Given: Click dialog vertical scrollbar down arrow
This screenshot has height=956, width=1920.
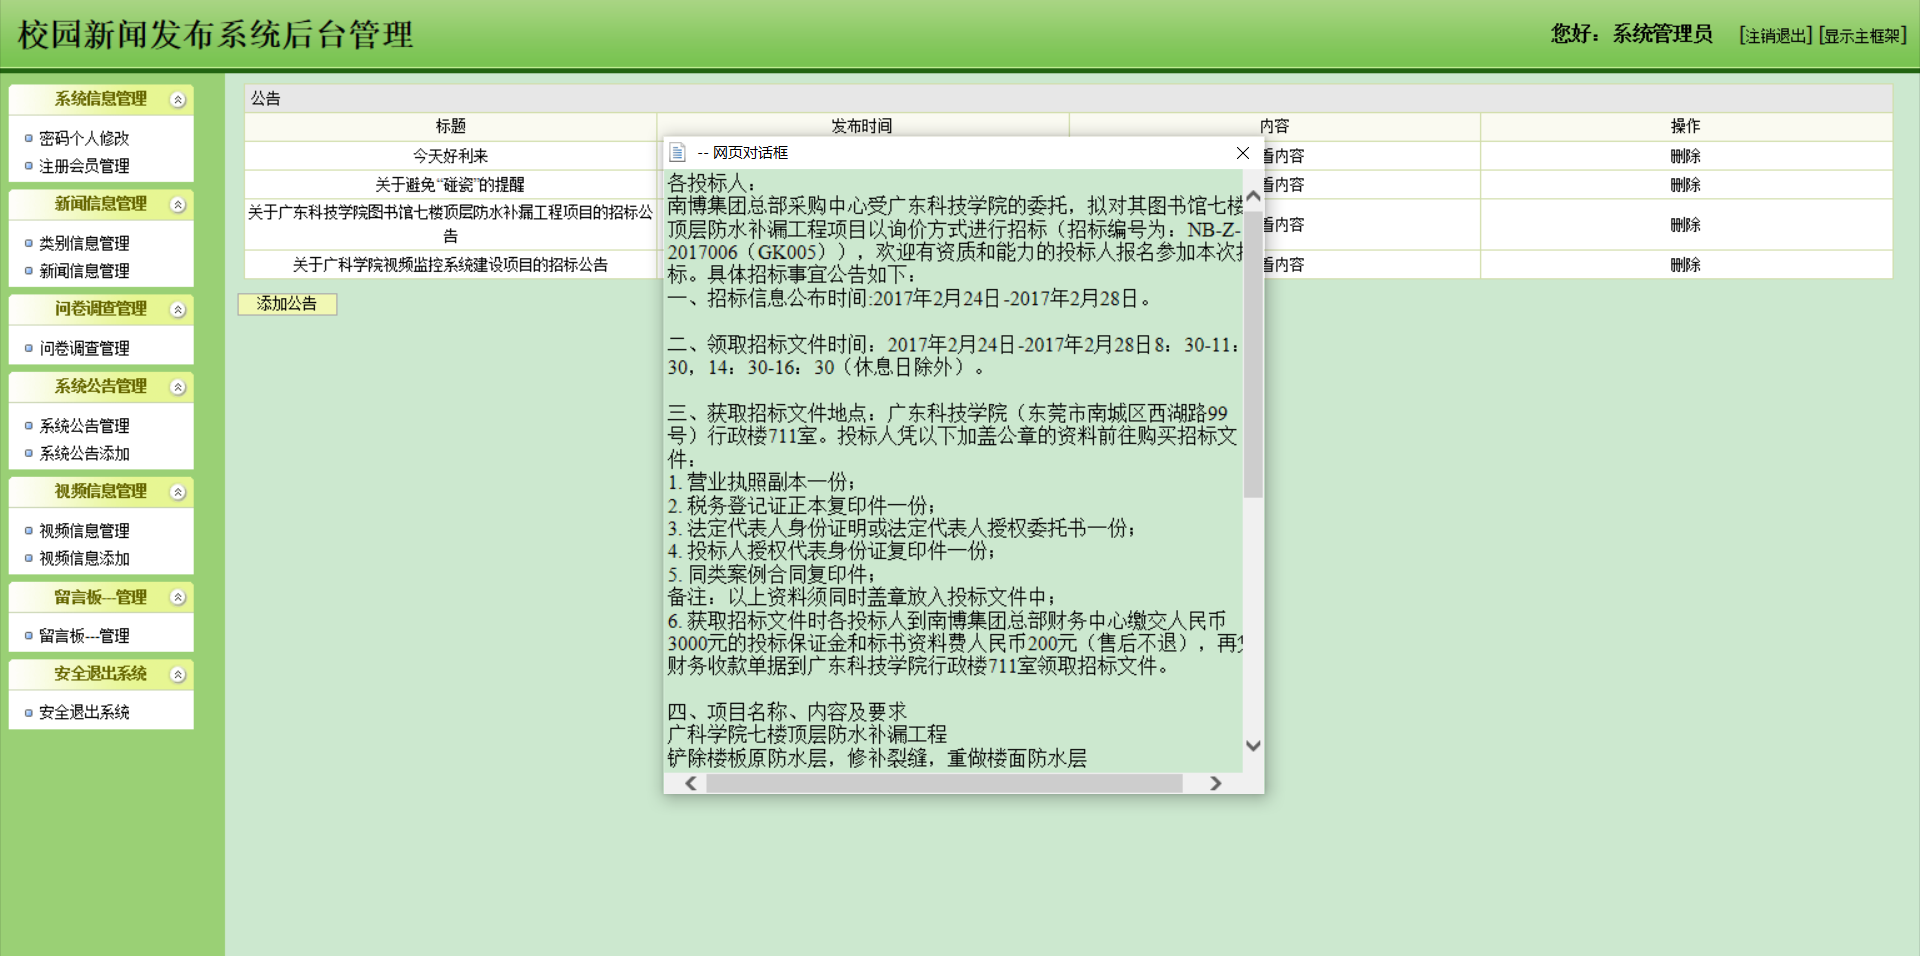Looking at the screenshot, I should tap(1253, 746).
